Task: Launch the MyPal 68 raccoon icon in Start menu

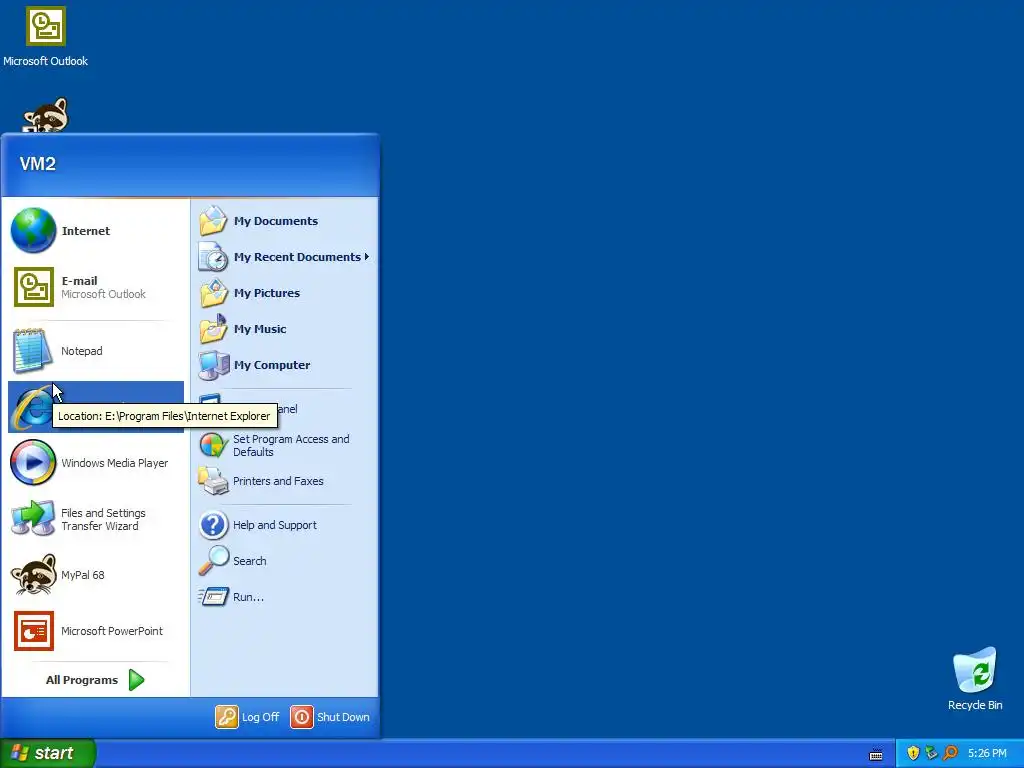Action: click(33, 575)
